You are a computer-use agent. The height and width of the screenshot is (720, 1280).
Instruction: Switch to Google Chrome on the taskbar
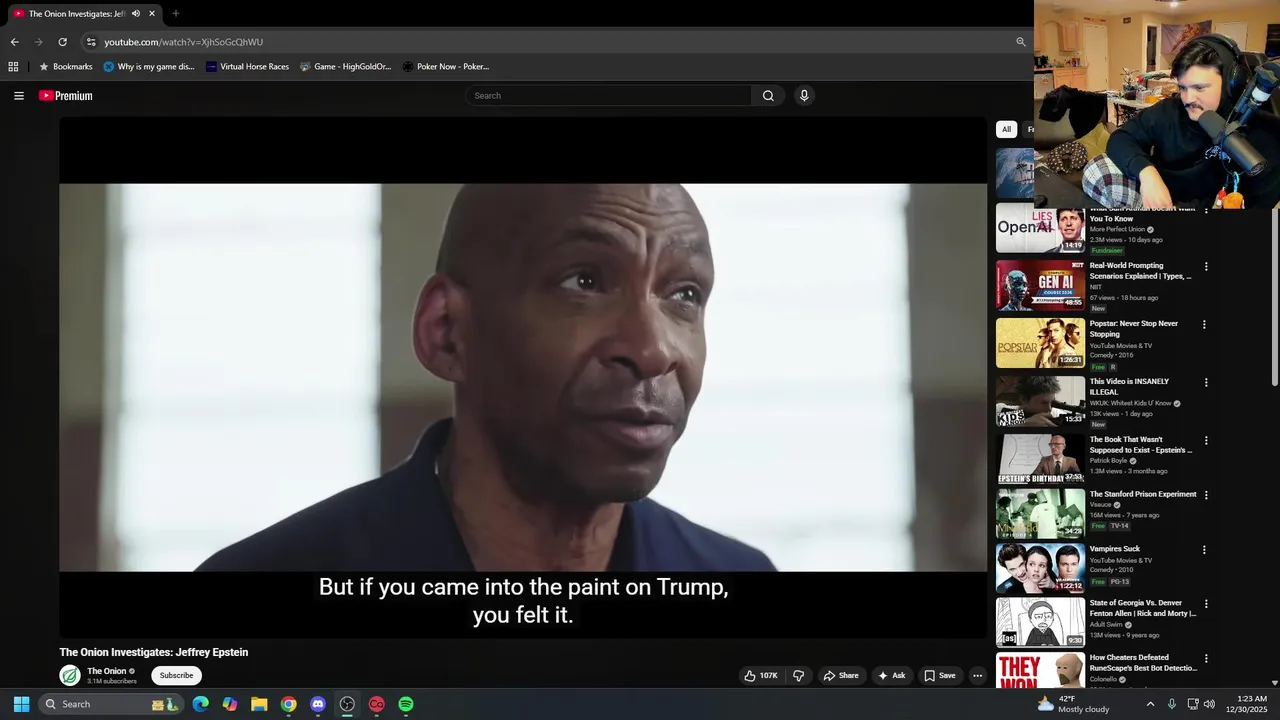click(288, 704)
